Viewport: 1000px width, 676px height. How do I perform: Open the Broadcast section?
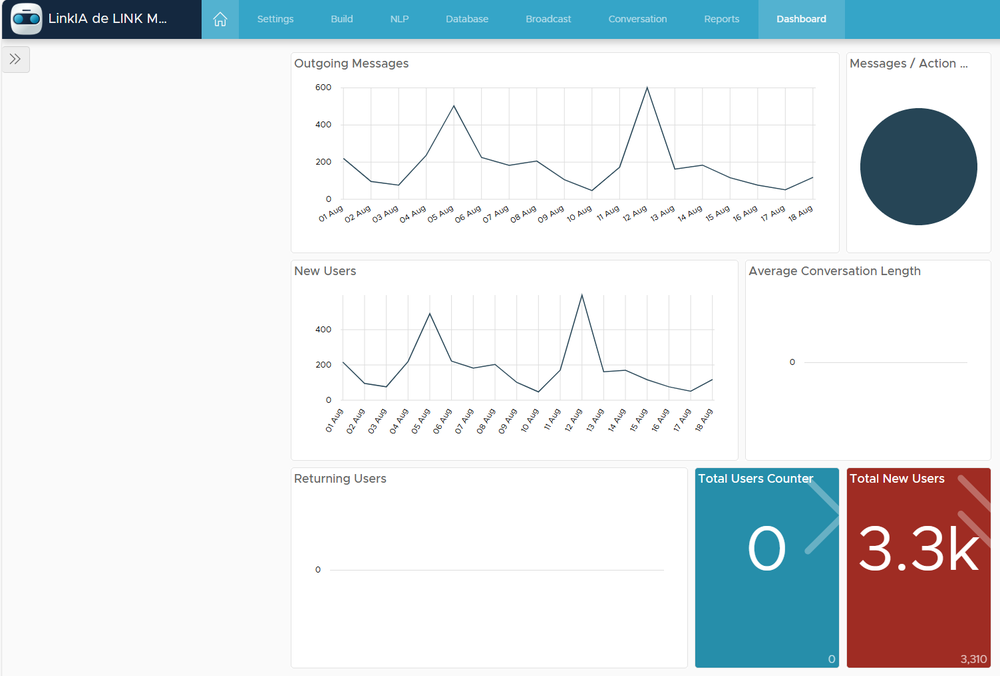point(548,18)
